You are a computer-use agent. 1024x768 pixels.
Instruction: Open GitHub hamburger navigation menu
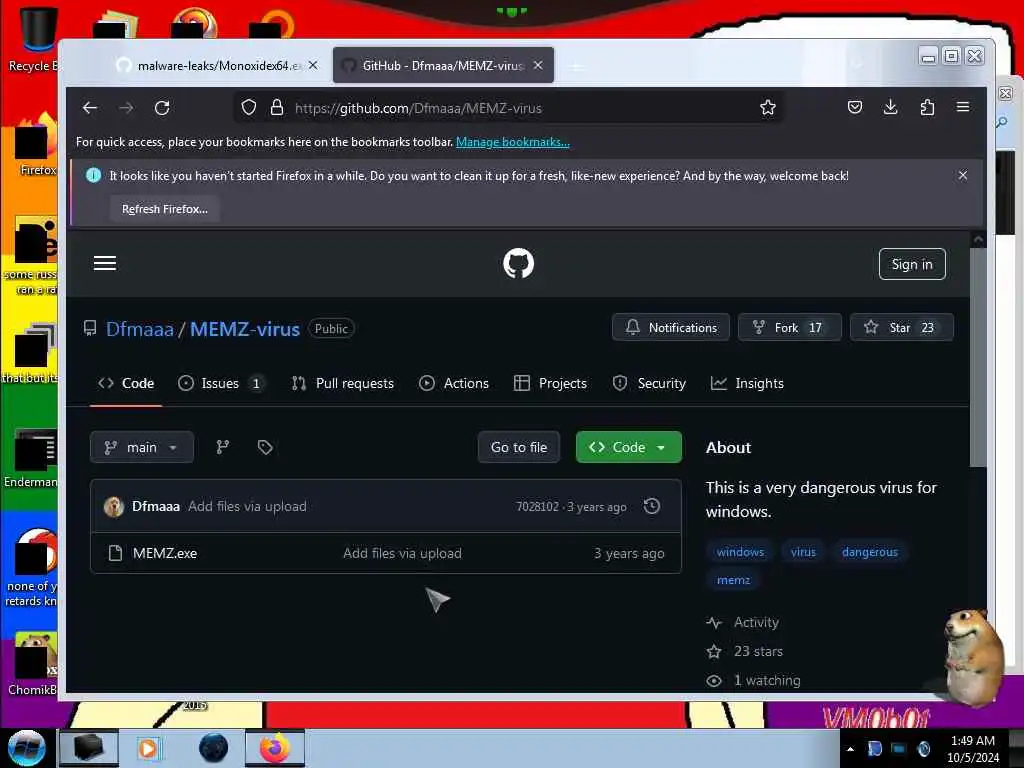pos(104,263)
